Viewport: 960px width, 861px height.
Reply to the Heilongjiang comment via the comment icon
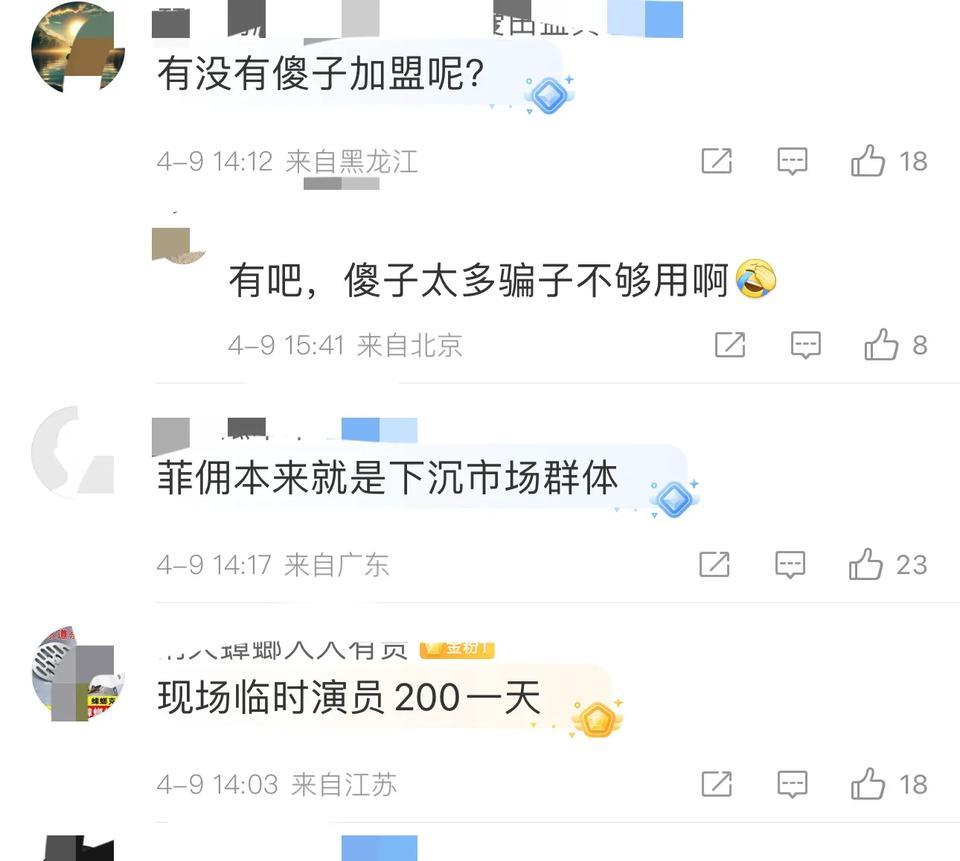click(x=792, y=162)
